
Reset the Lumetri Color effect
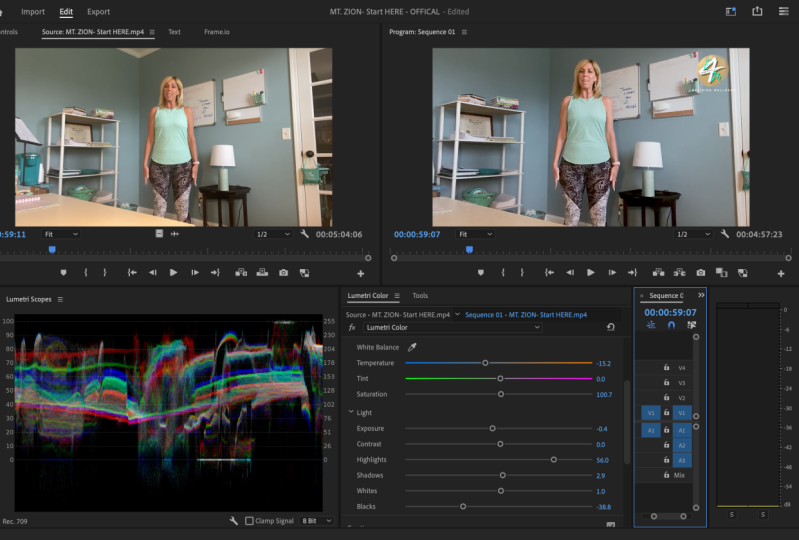[610, 327]
